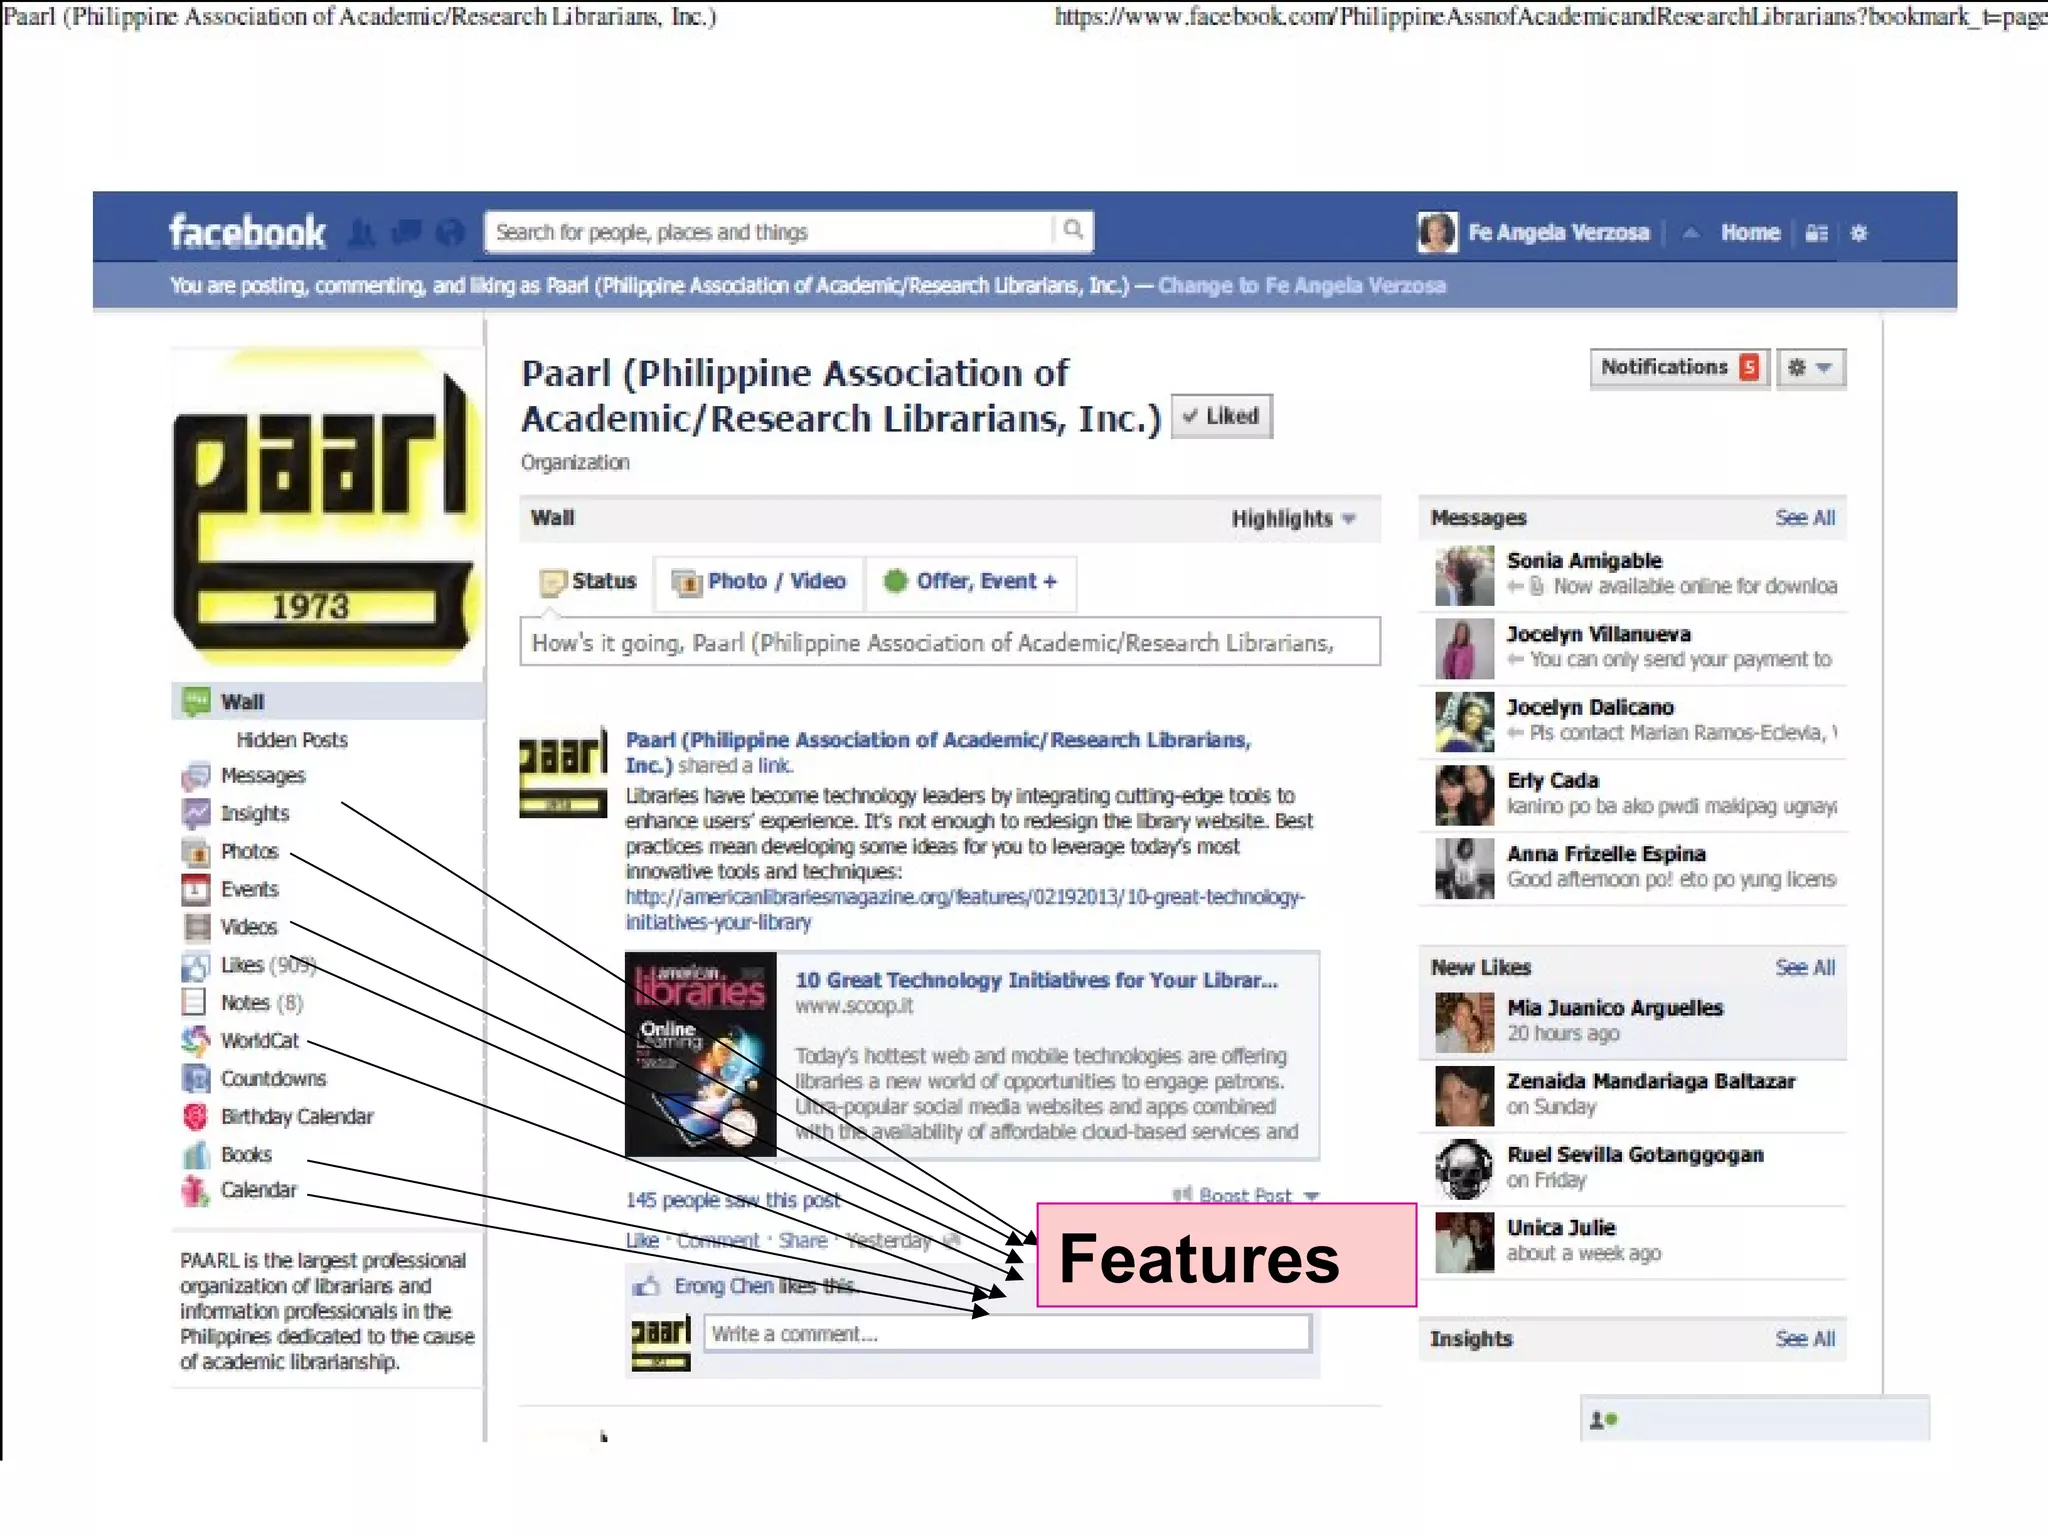This screenshot has height=1536, width=2048.
Task: Expand the Highlights dropdown on Wall
Action: (x=1293, y=519)
